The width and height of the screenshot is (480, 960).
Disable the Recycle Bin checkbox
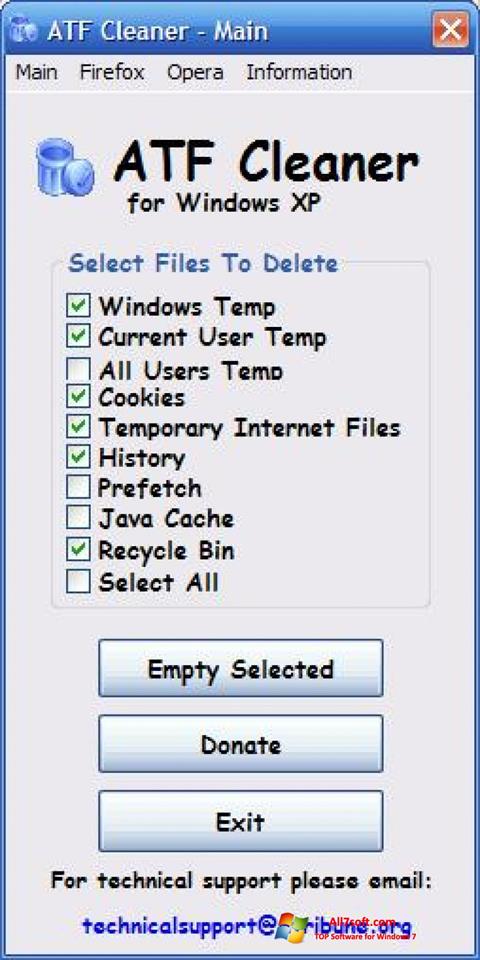click(x=78, y=550)
